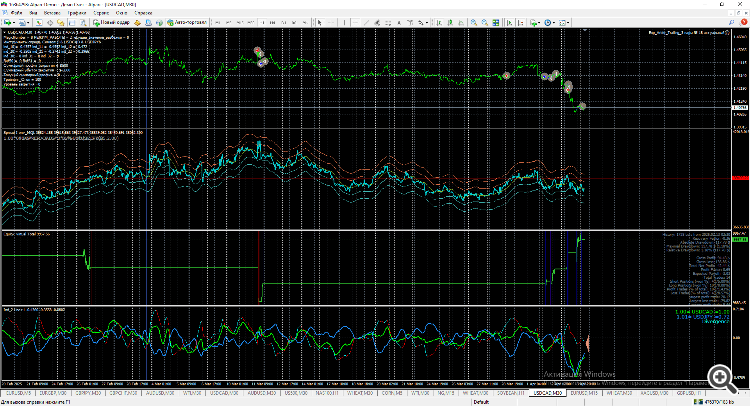The image size is (750, 406).
Task: Switch to the SOYBEAN,H1 chart tab
Action: tap(510, 393)
